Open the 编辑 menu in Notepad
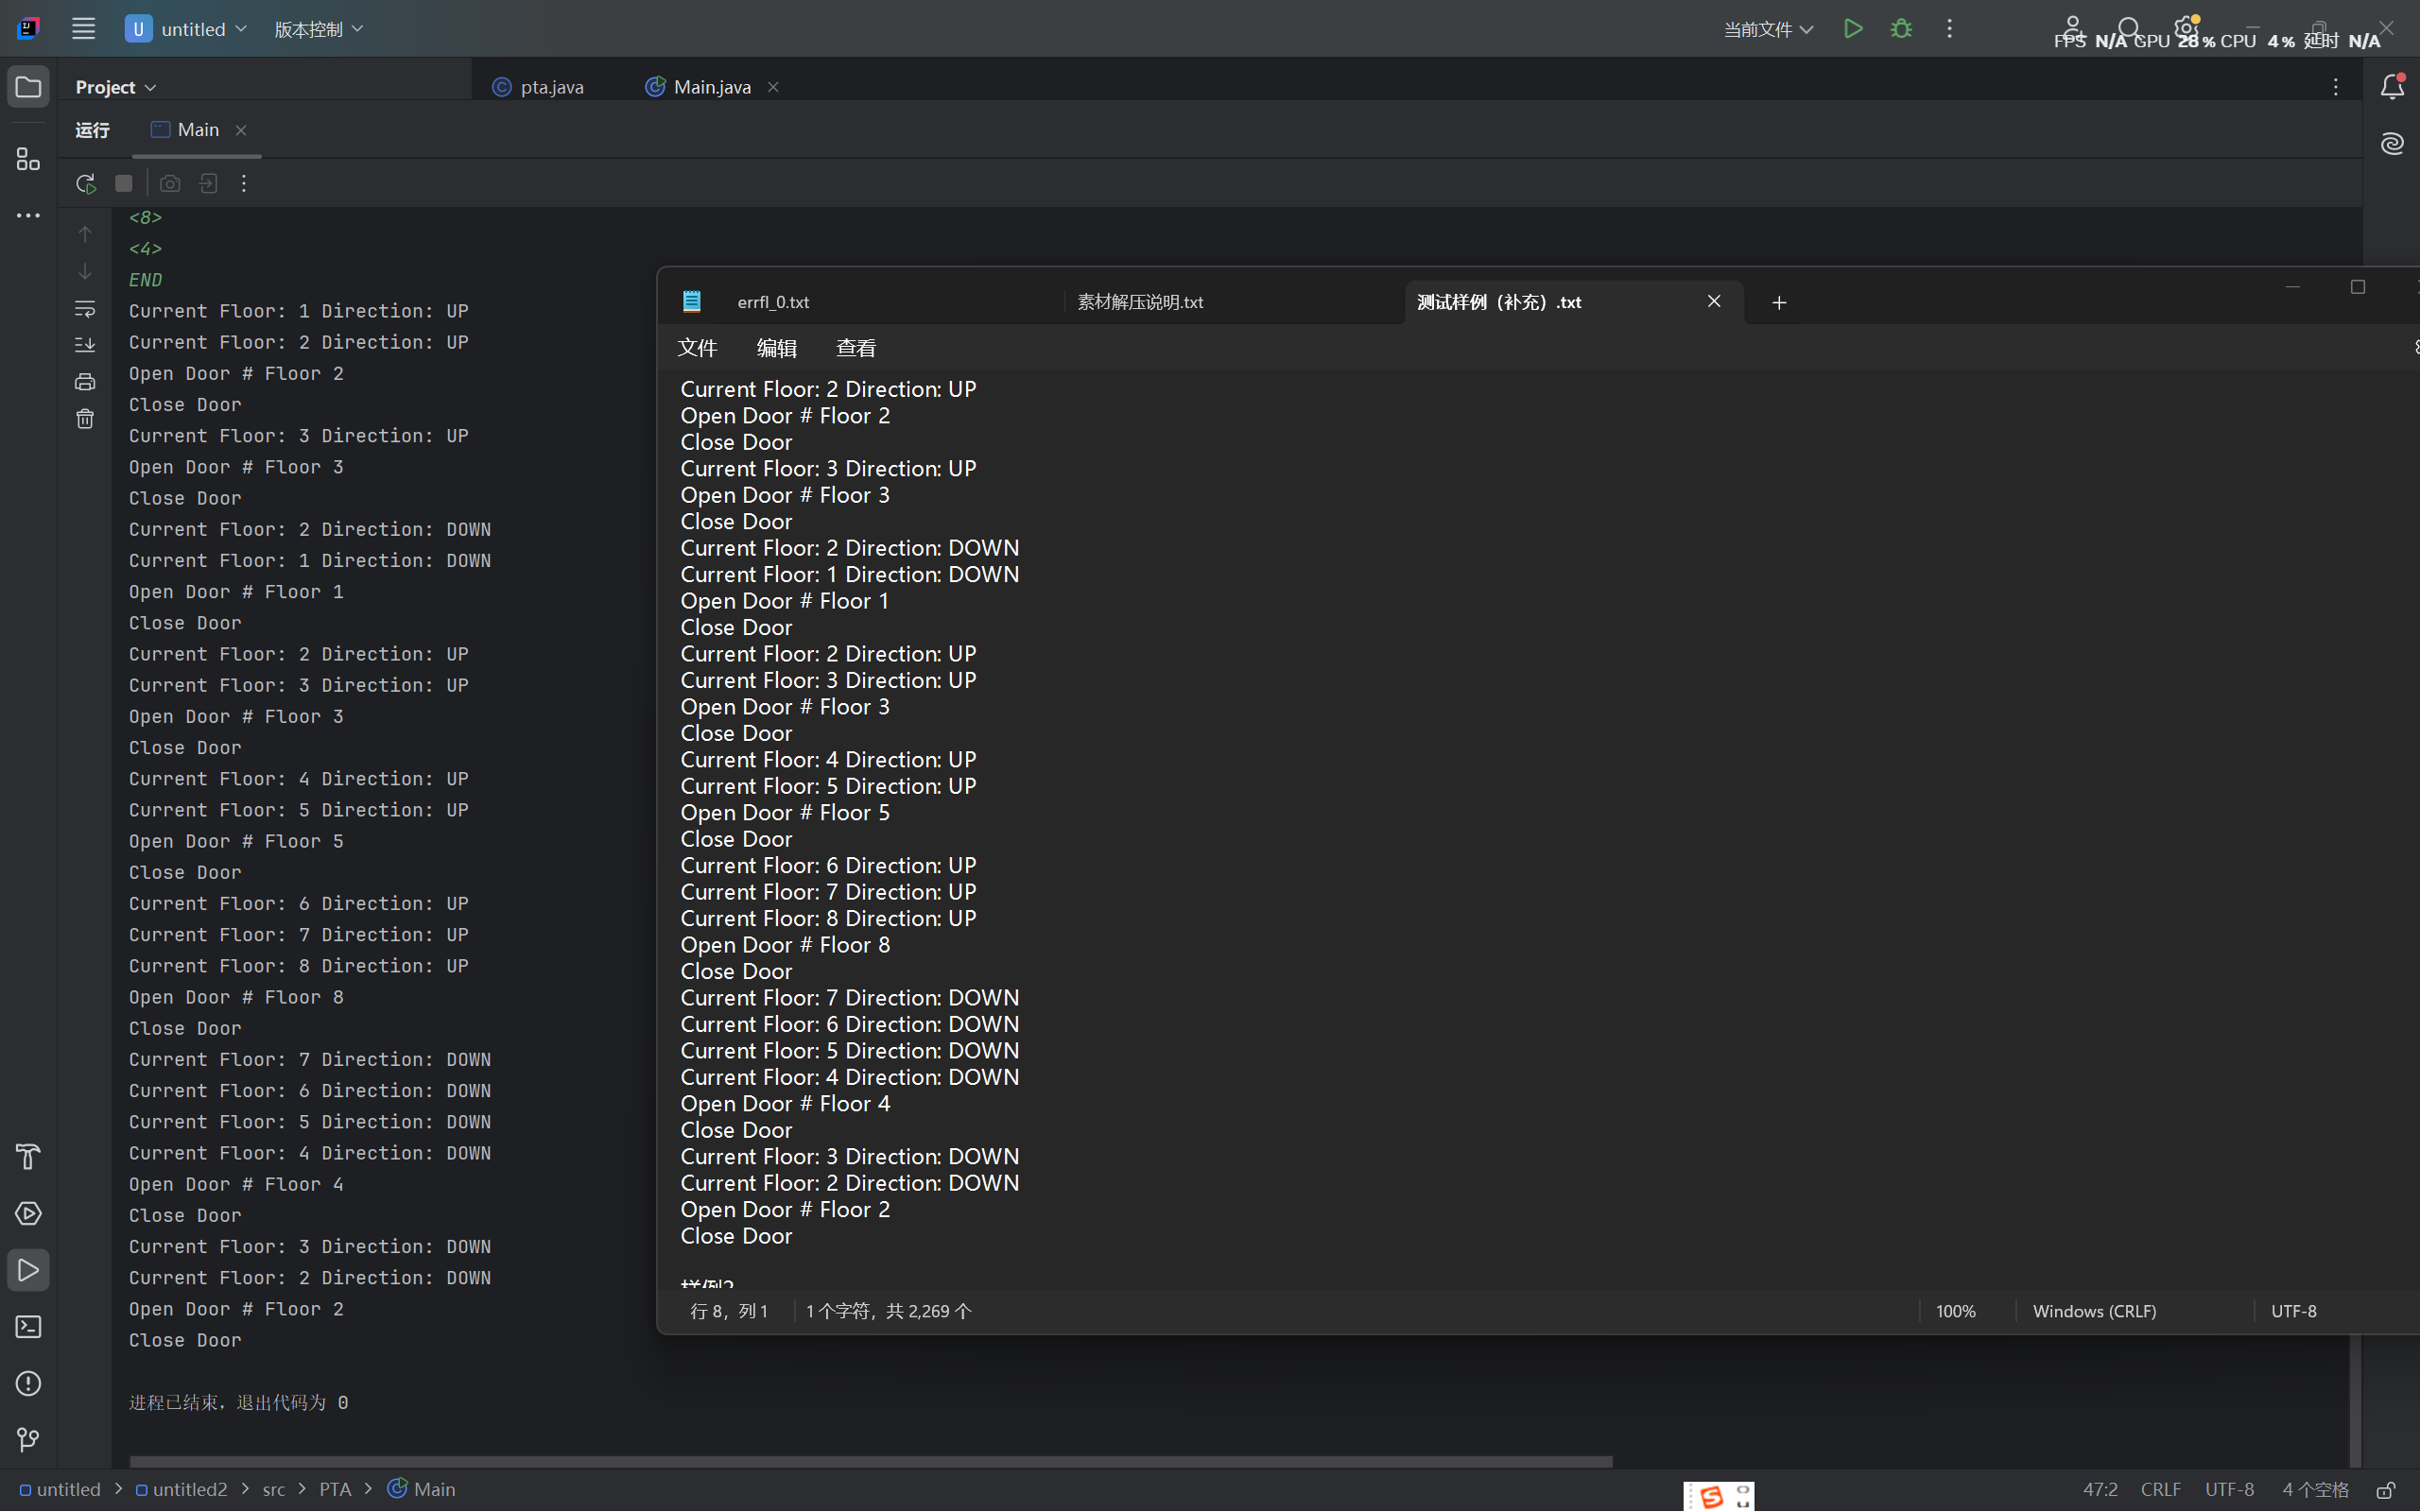 point(776,348)
